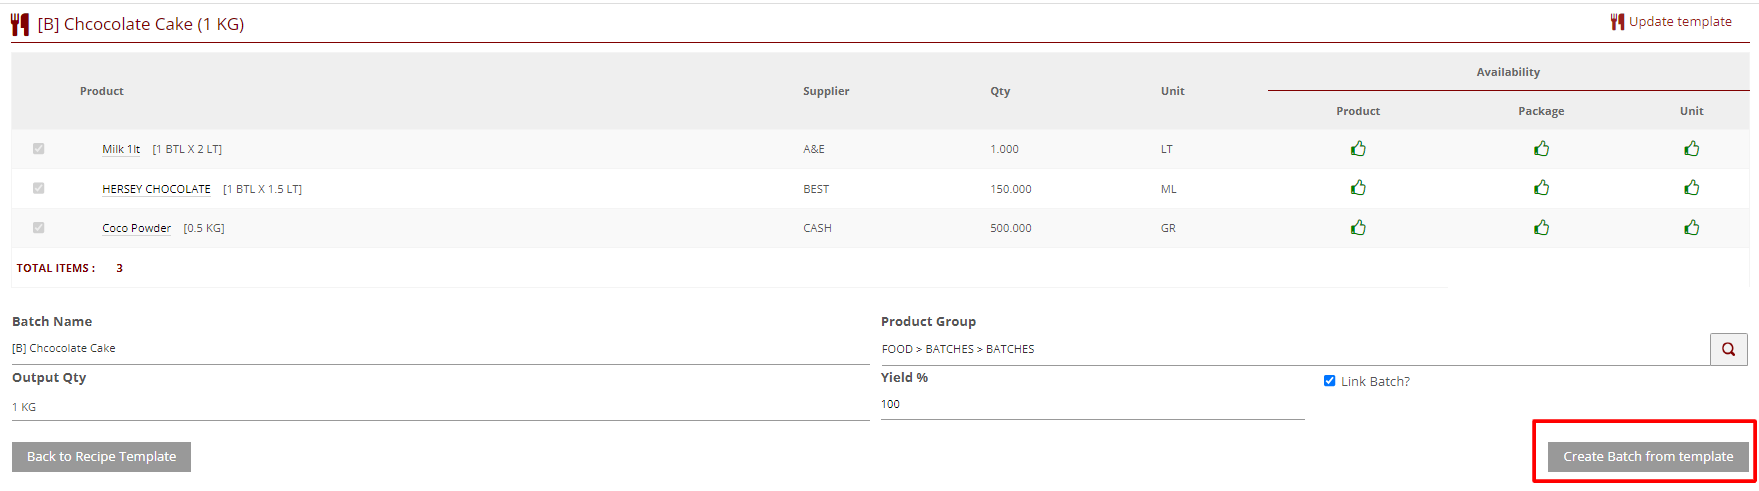Screen dimensions: 1759x491
Task: Open the Coco Powder product link
Action: pos(136,228)
